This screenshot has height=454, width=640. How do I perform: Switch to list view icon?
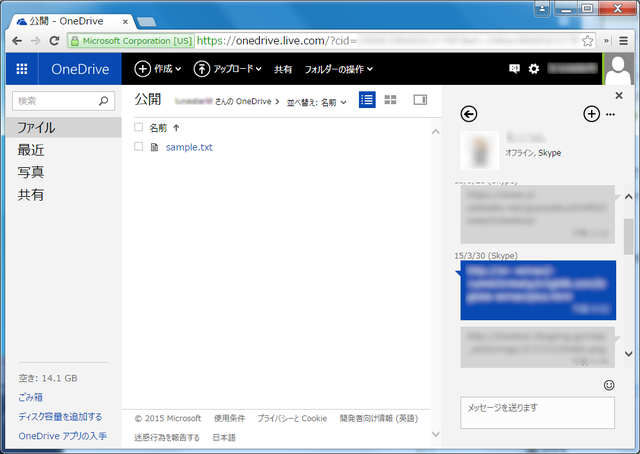click(367, 100)
